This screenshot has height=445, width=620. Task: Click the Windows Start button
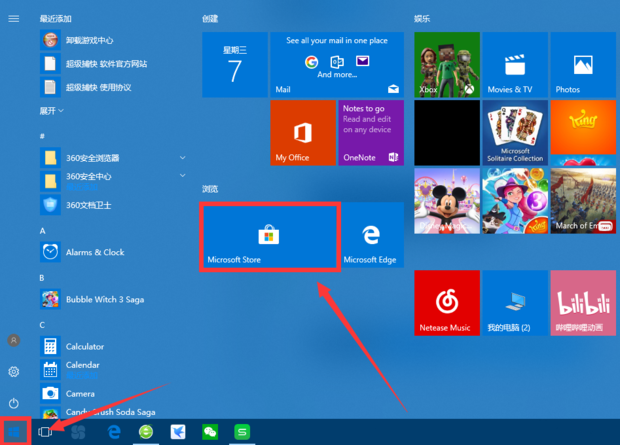click(14, 432)
